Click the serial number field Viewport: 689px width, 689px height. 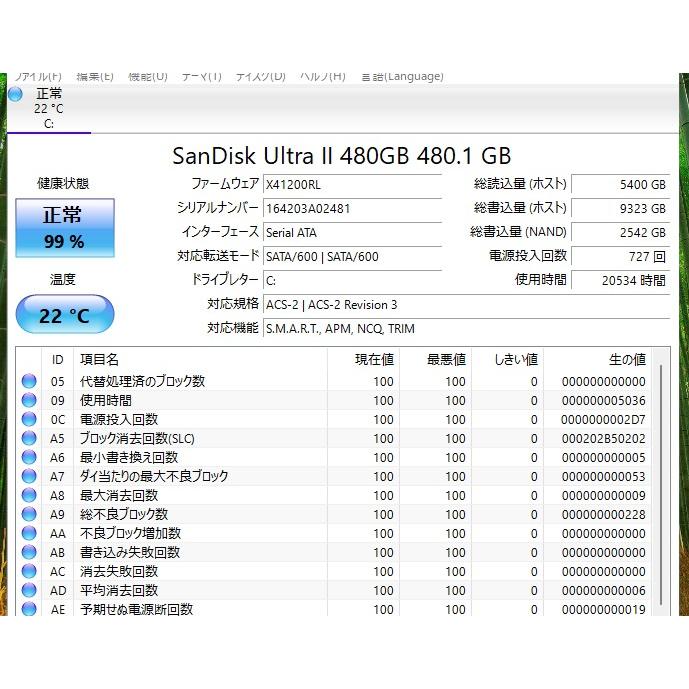click(x=351, y=208)
